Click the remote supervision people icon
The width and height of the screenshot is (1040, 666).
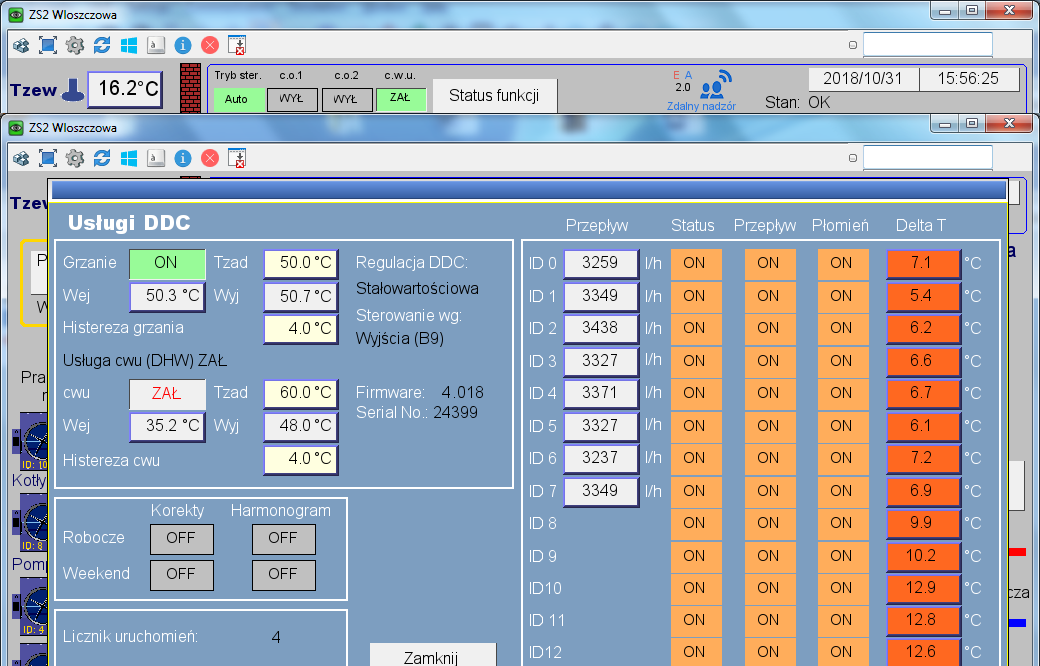[715, 84]
